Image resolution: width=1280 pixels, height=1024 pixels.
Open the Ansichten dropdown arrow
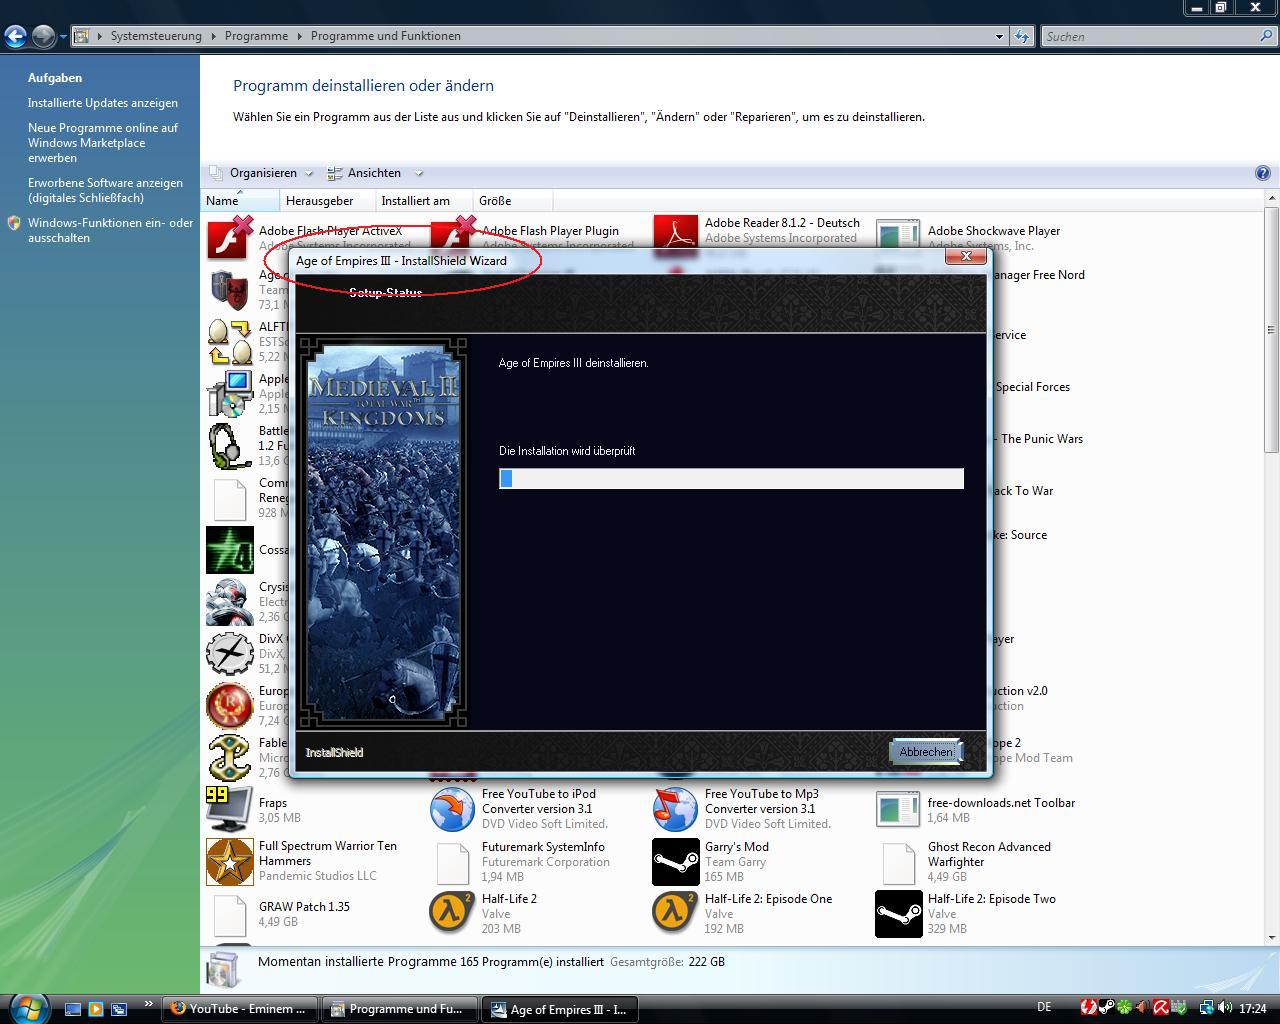tap(419, 173)
